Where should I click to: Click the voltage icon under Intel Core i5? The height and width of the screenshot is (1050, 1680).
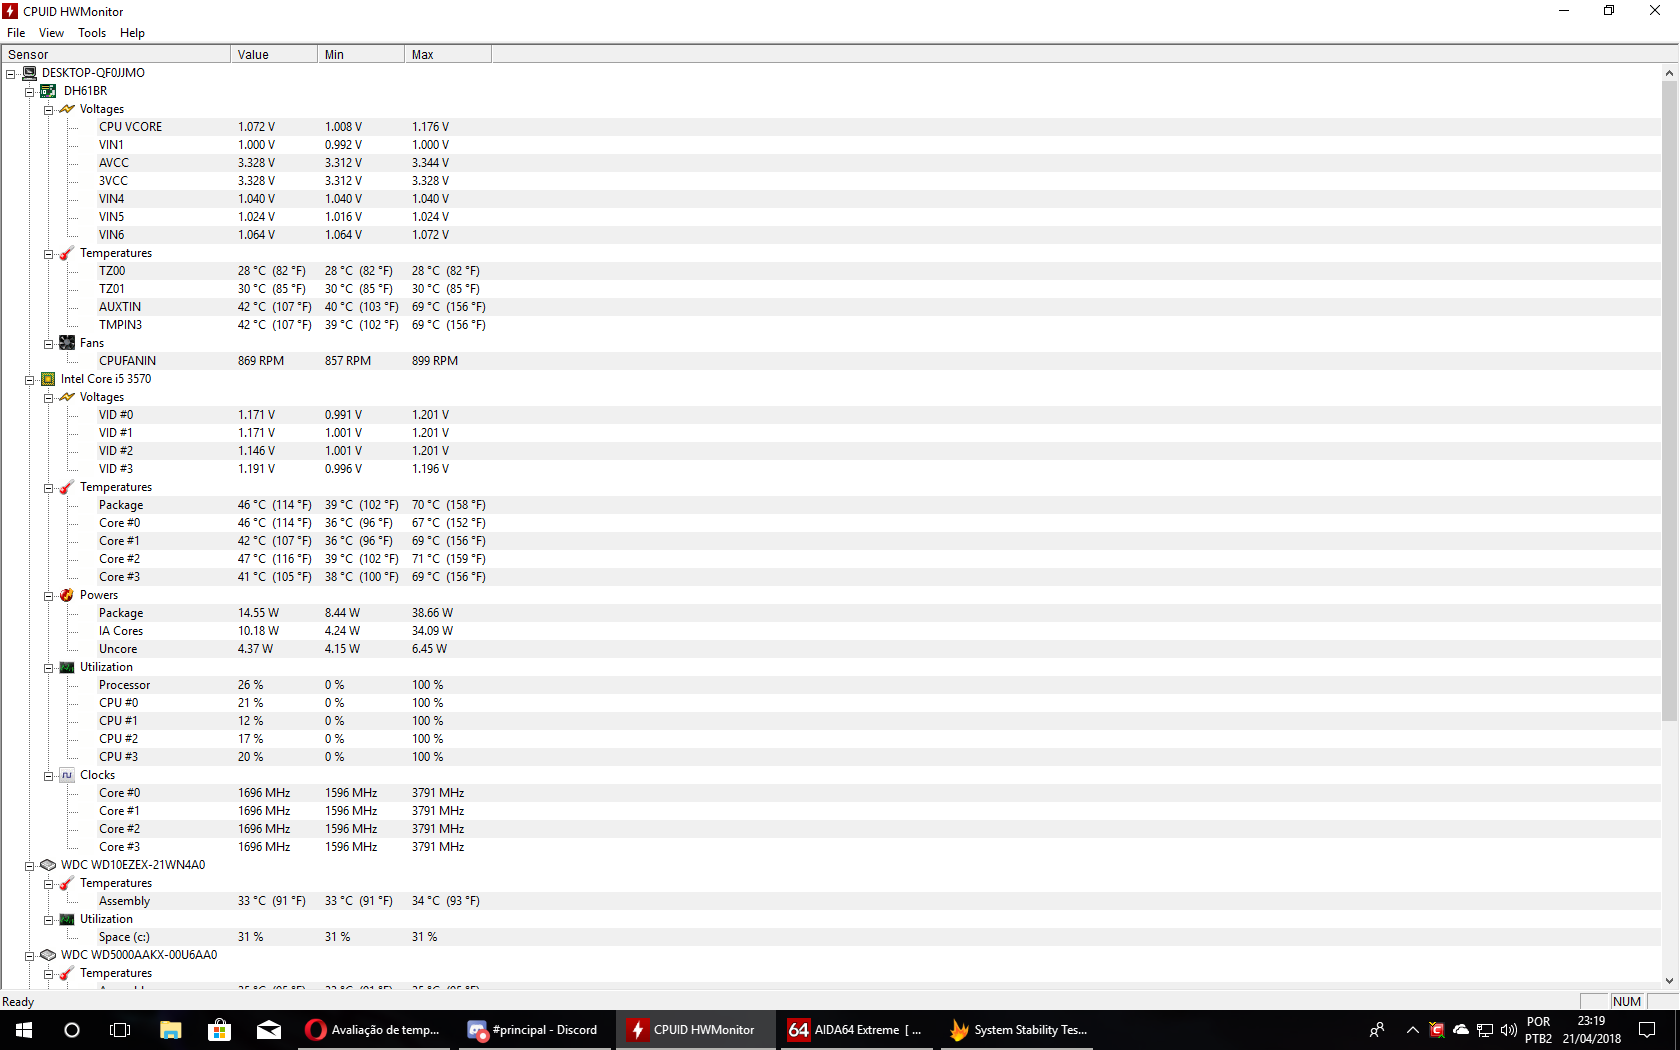[67, 397]
